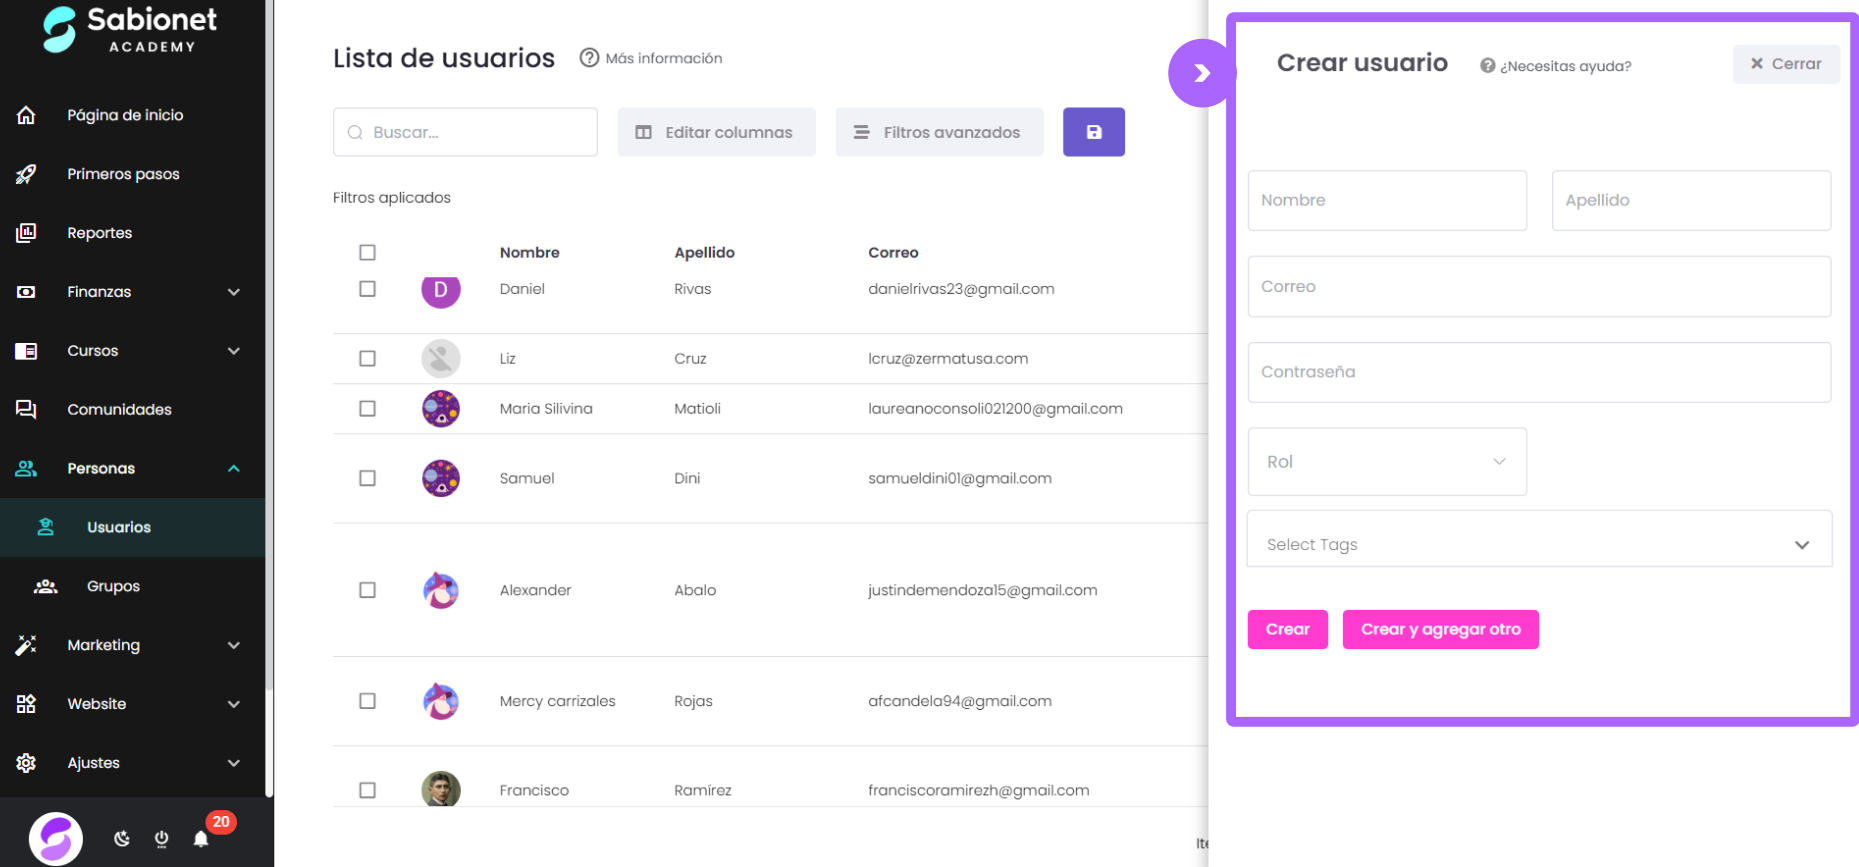
Task: Click the Editar columnas button
Action: [x=716, y=132]
